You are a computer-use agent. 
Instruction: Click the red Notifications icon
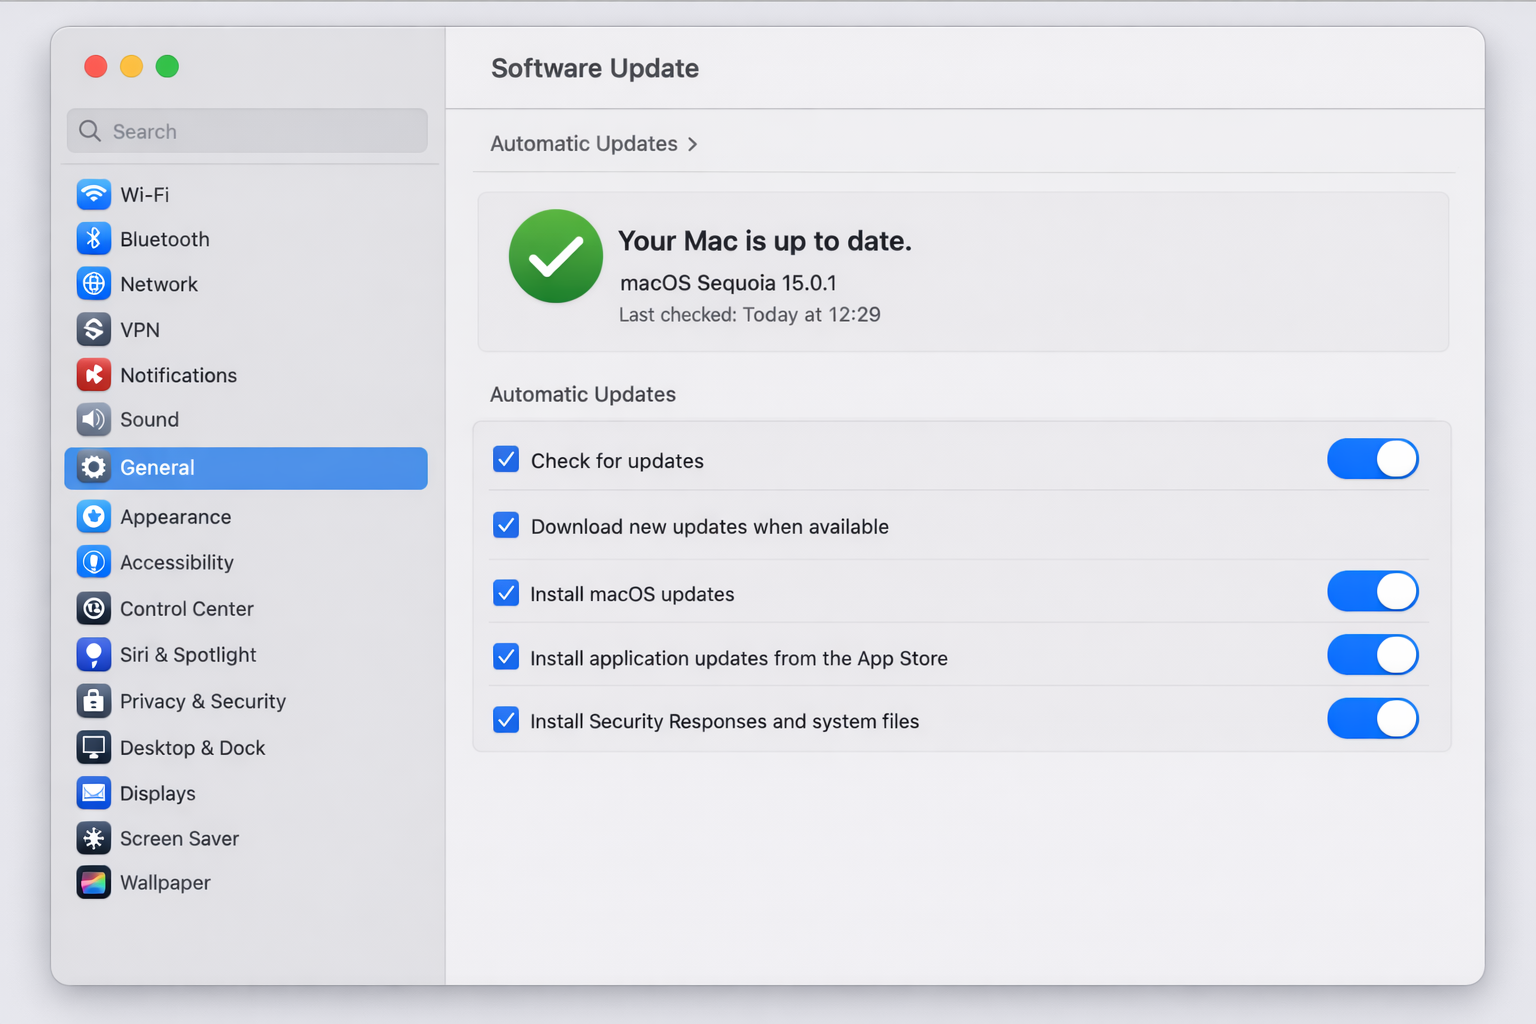coord(94,375)
